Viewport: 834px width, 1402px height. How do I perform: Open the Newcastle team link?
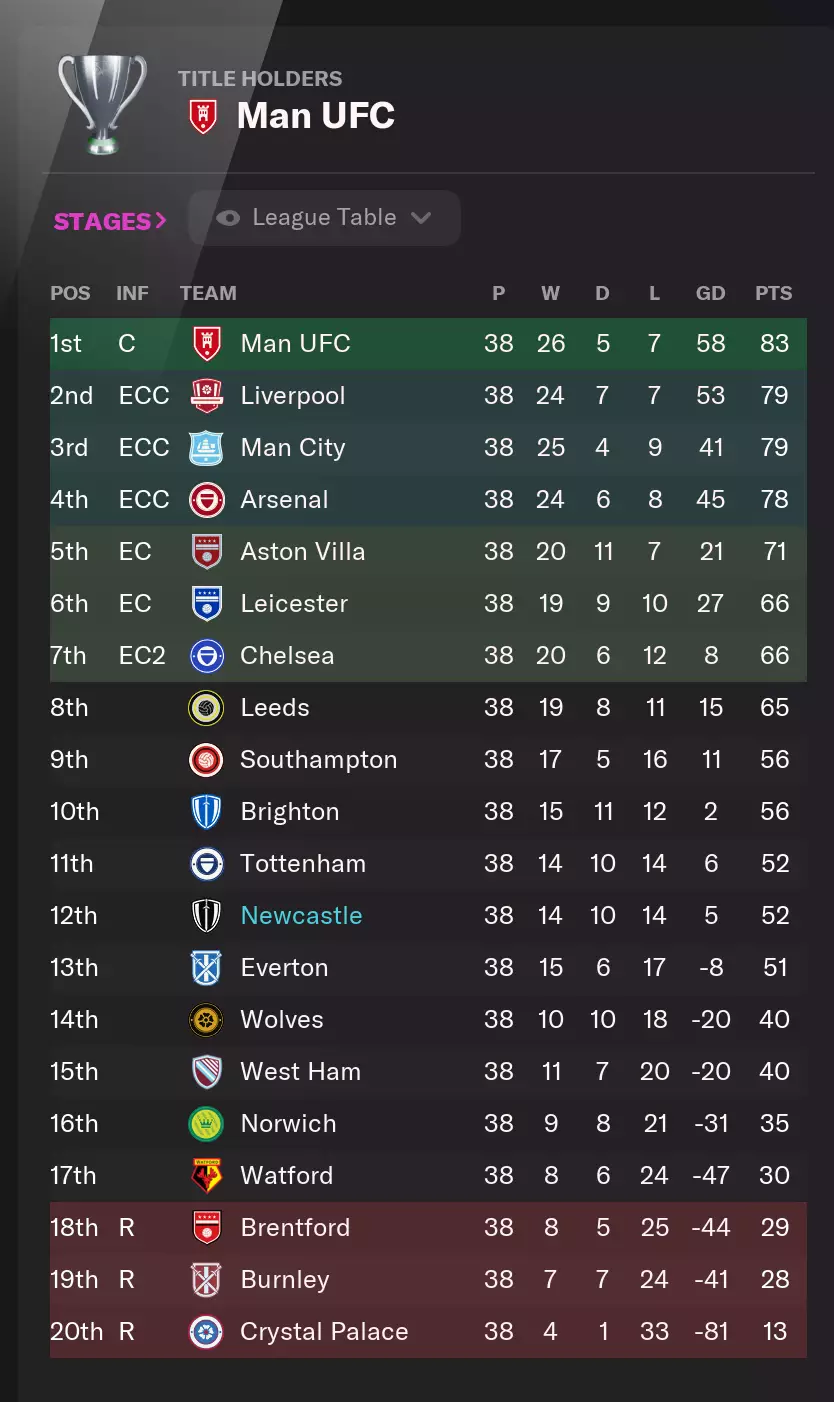301,916
